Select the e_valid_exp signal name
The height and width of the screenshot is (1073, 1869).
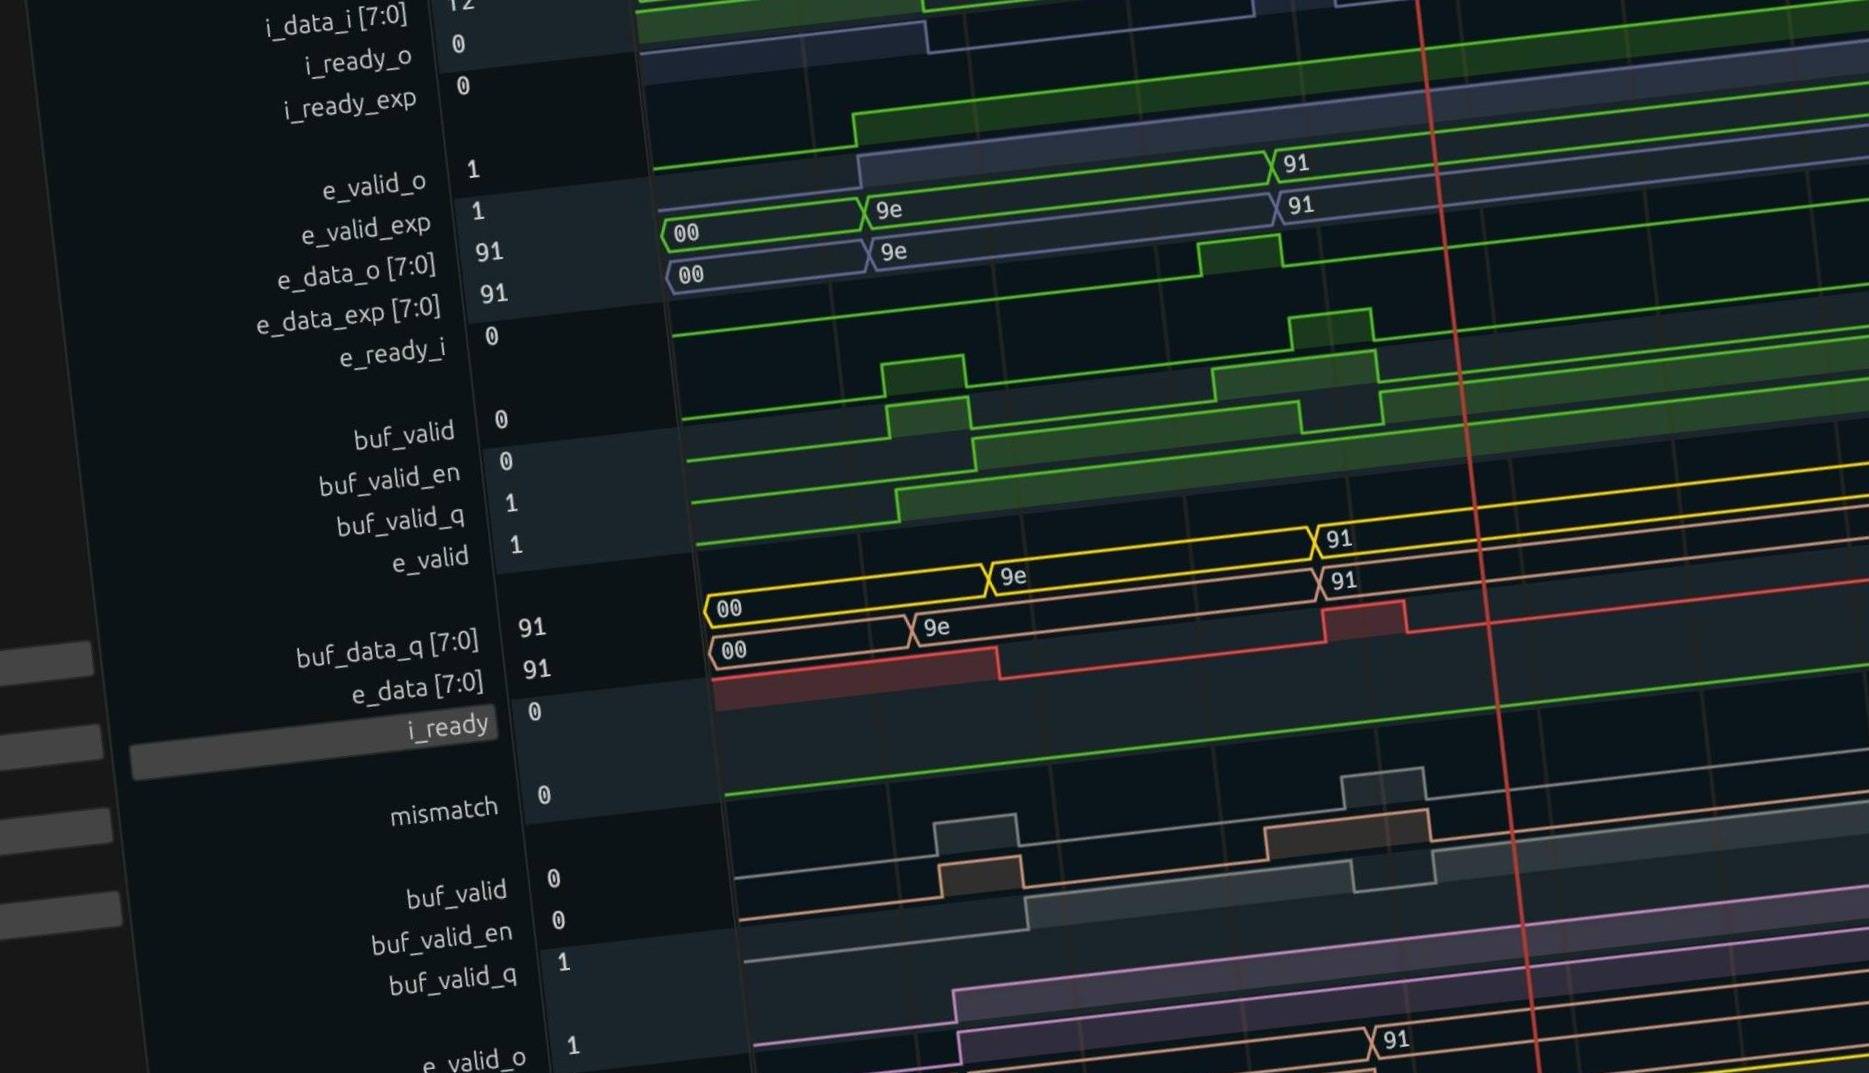(x=365, y=230)
